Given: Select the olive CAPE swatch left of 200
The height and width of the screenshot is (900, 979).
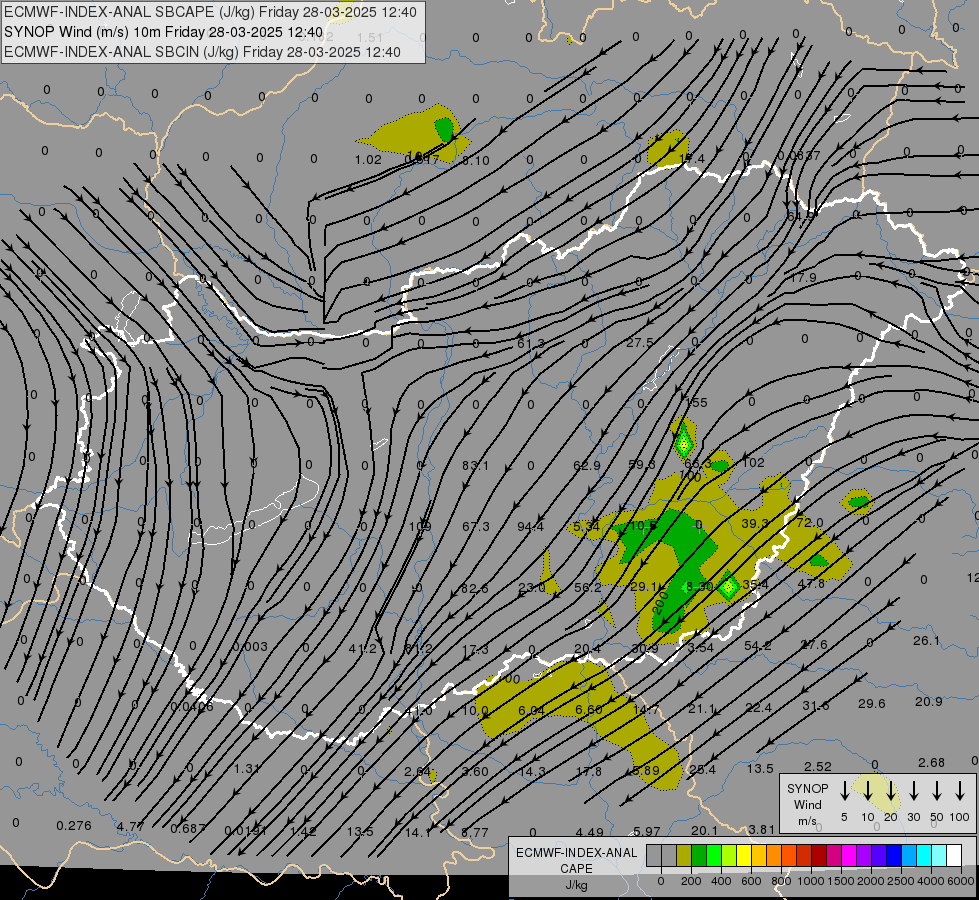Looking at the screenshot, I should tap(684, 856).
